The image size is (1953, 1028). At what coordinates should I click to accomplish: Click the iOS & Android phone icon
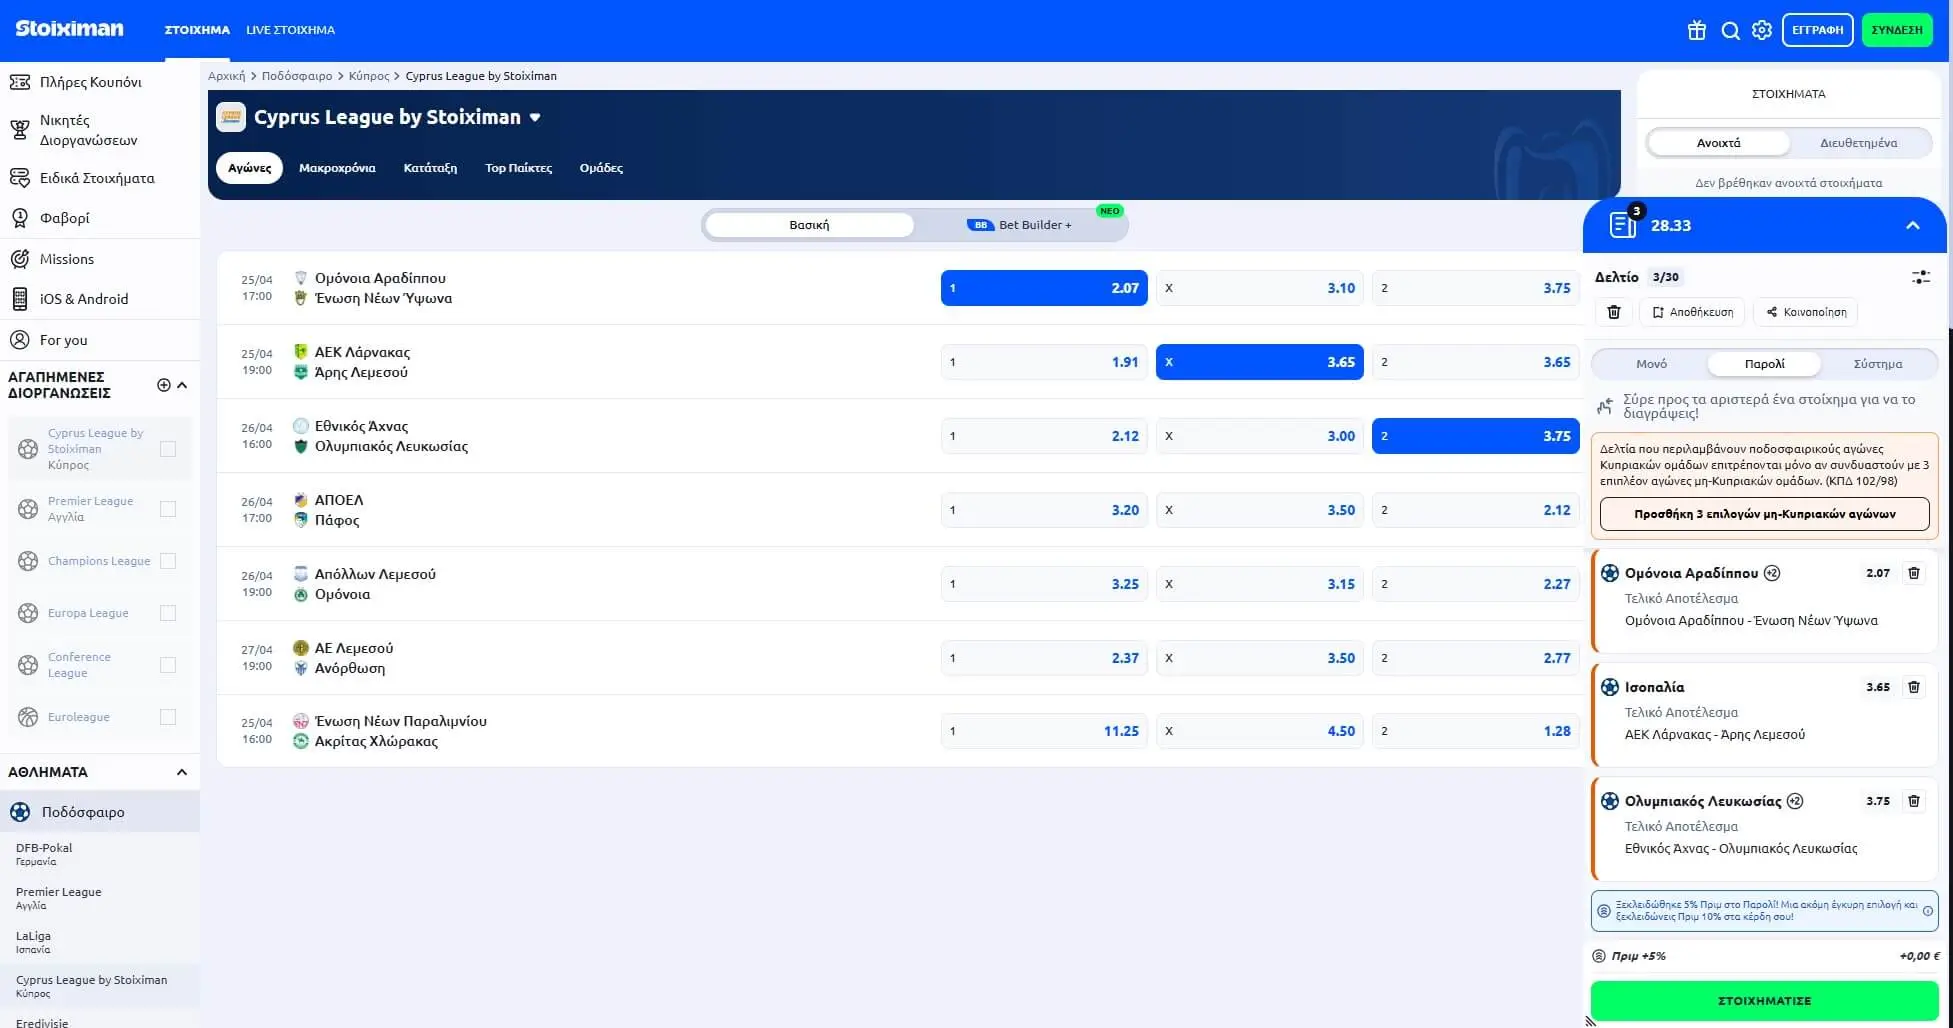click(x=19, y=299)
